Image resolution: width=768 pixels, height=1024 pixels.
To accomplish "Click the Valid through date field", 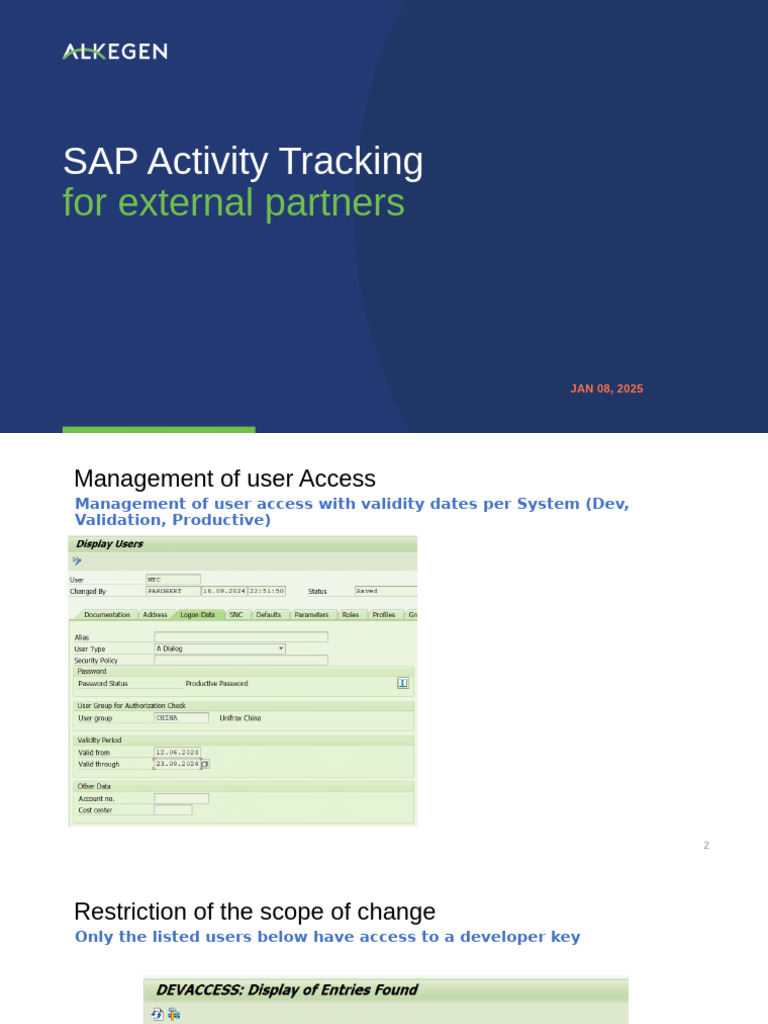I will [177, 764].
